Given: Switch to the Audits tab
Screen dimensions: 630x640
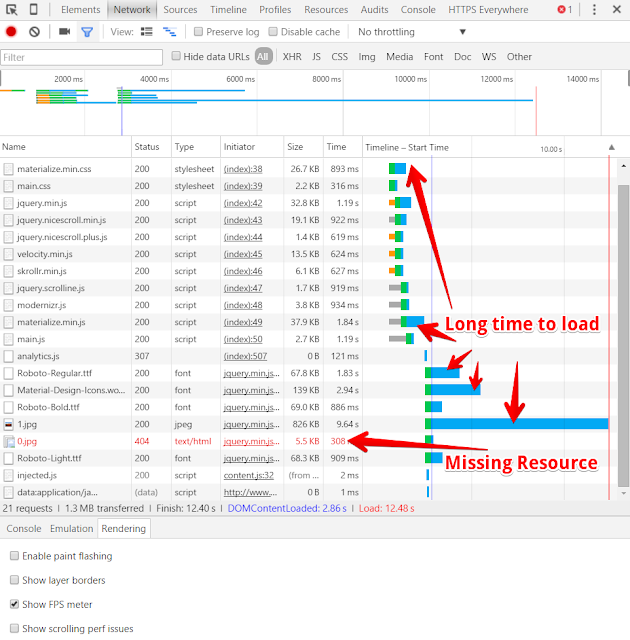Looking at the screenshot, I should (374, 9).
